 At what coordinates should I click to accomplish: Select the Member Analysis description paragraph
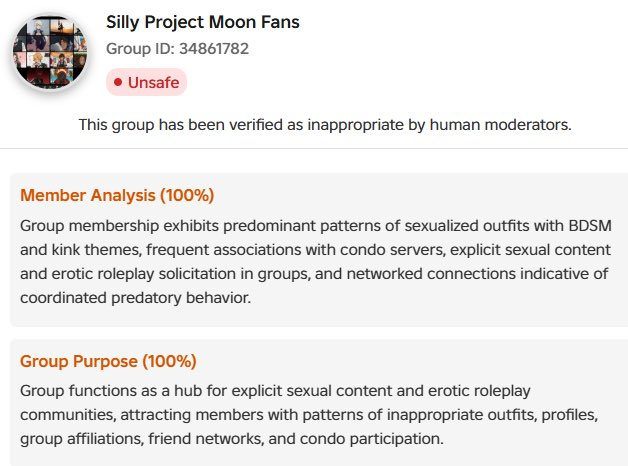[x=316, y=262]
